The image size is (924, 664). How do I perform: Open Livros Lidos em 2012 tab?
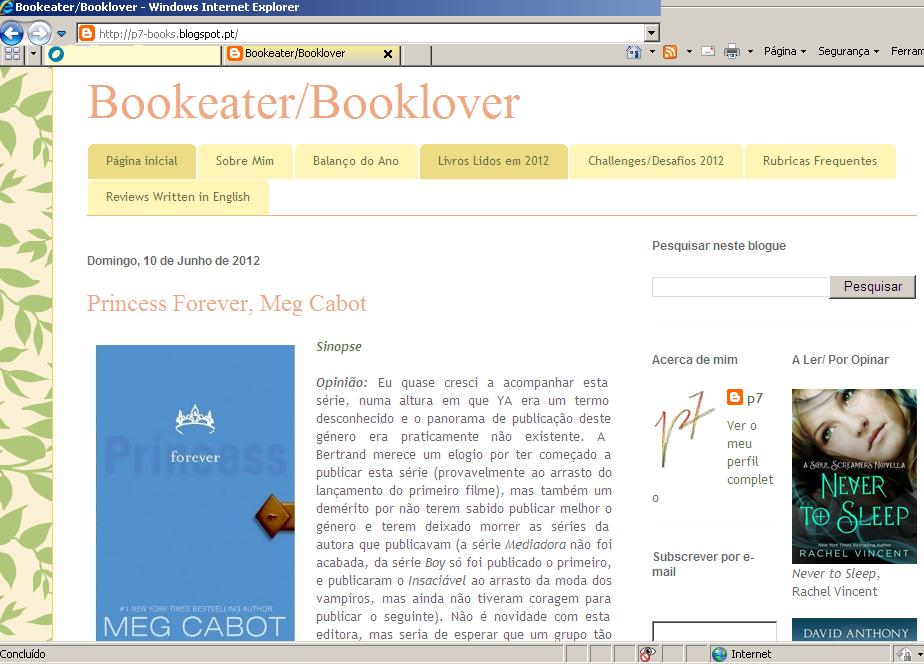pos(493,161)
